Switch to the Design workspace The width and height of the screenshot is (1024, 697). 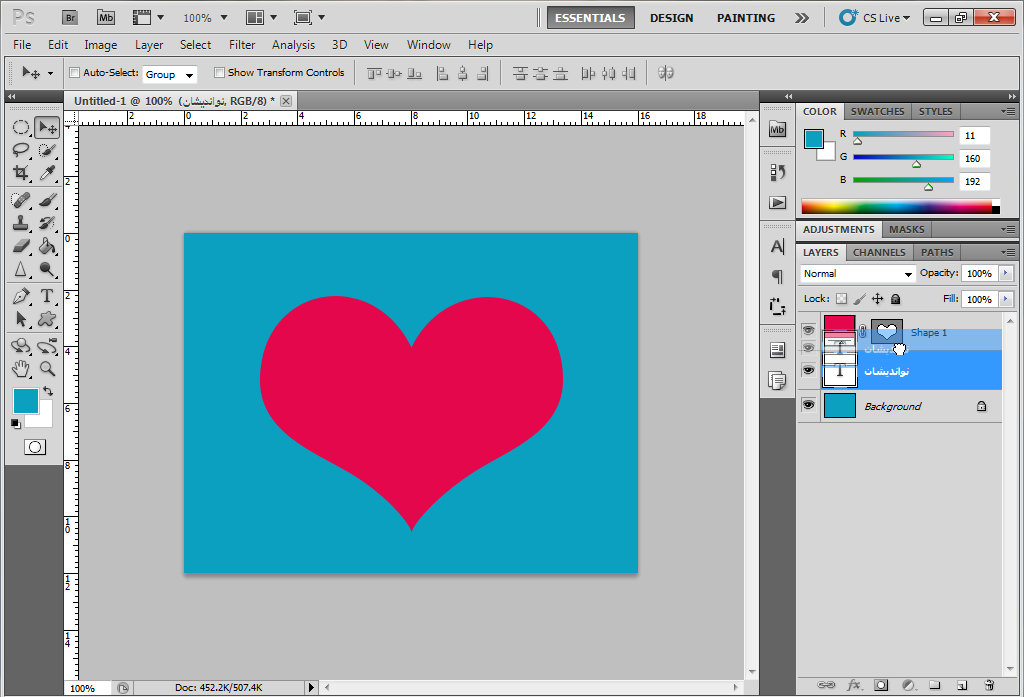(671, 18)
